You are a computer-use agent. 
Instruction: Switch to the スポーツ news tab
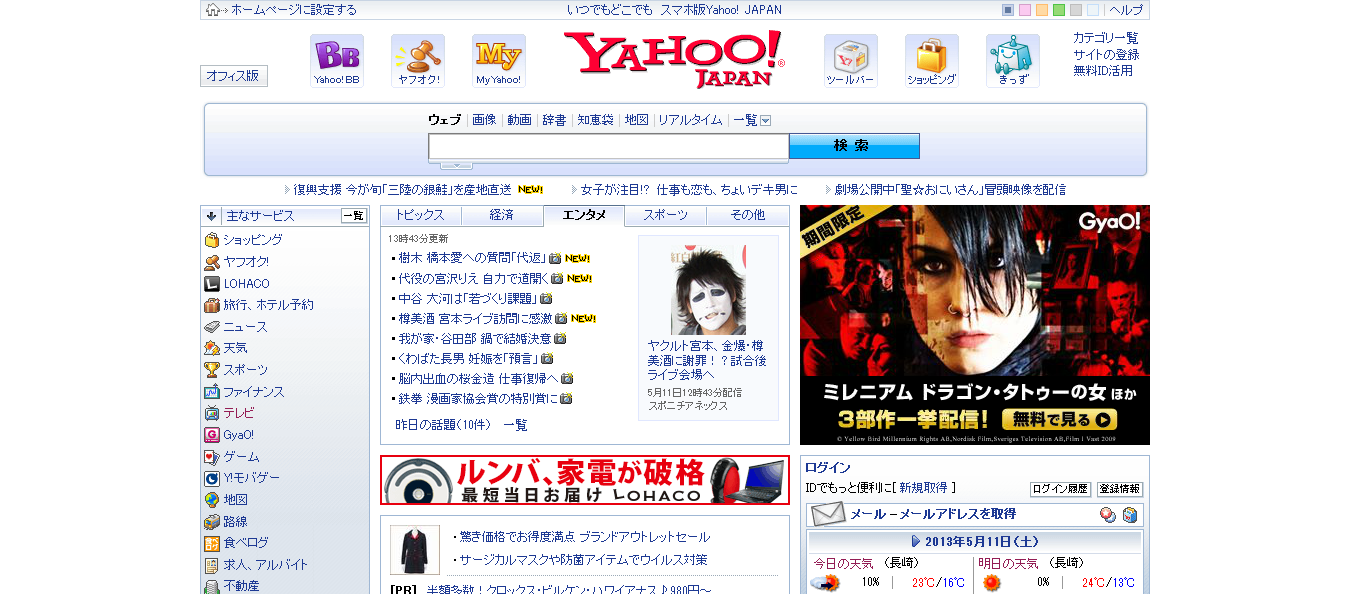coord(666,215)
